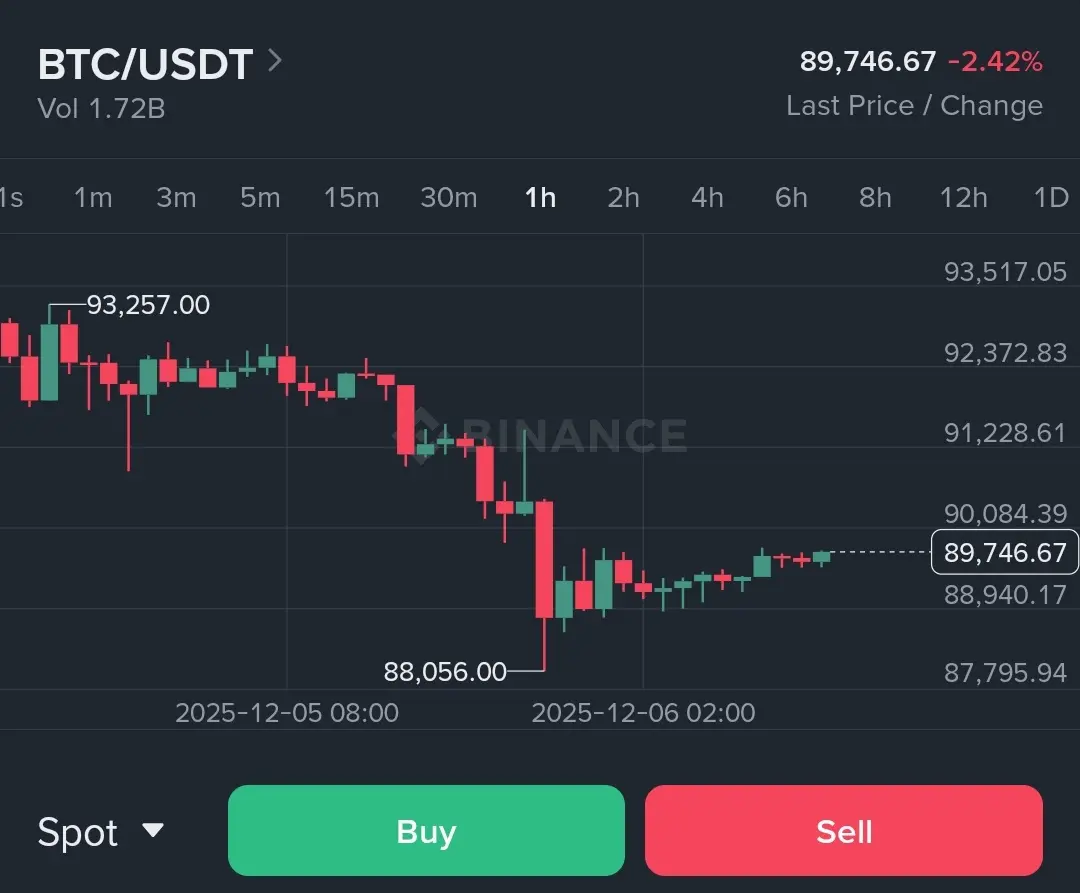Click the Spot label selector

pos(77,832)
